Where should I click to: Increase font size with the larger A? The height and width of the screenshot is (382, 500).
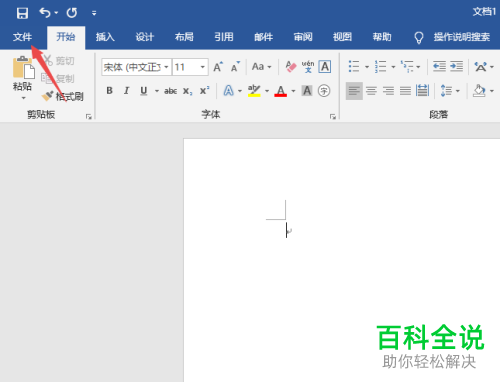click(218, 67)
